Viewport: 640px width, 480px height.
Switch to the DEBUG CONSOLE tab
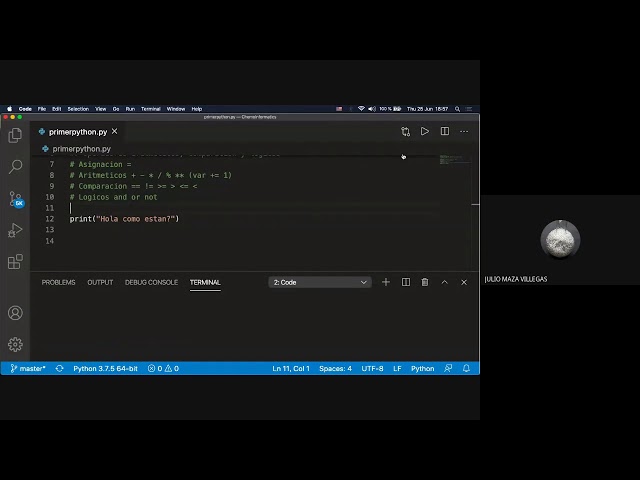pos(151,282)
